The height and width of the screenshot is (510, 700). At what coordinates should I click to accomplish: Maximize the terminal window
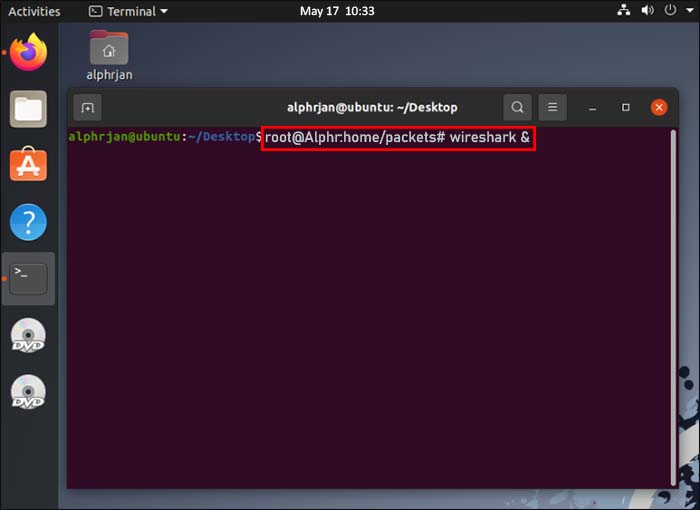pos(625,107)
